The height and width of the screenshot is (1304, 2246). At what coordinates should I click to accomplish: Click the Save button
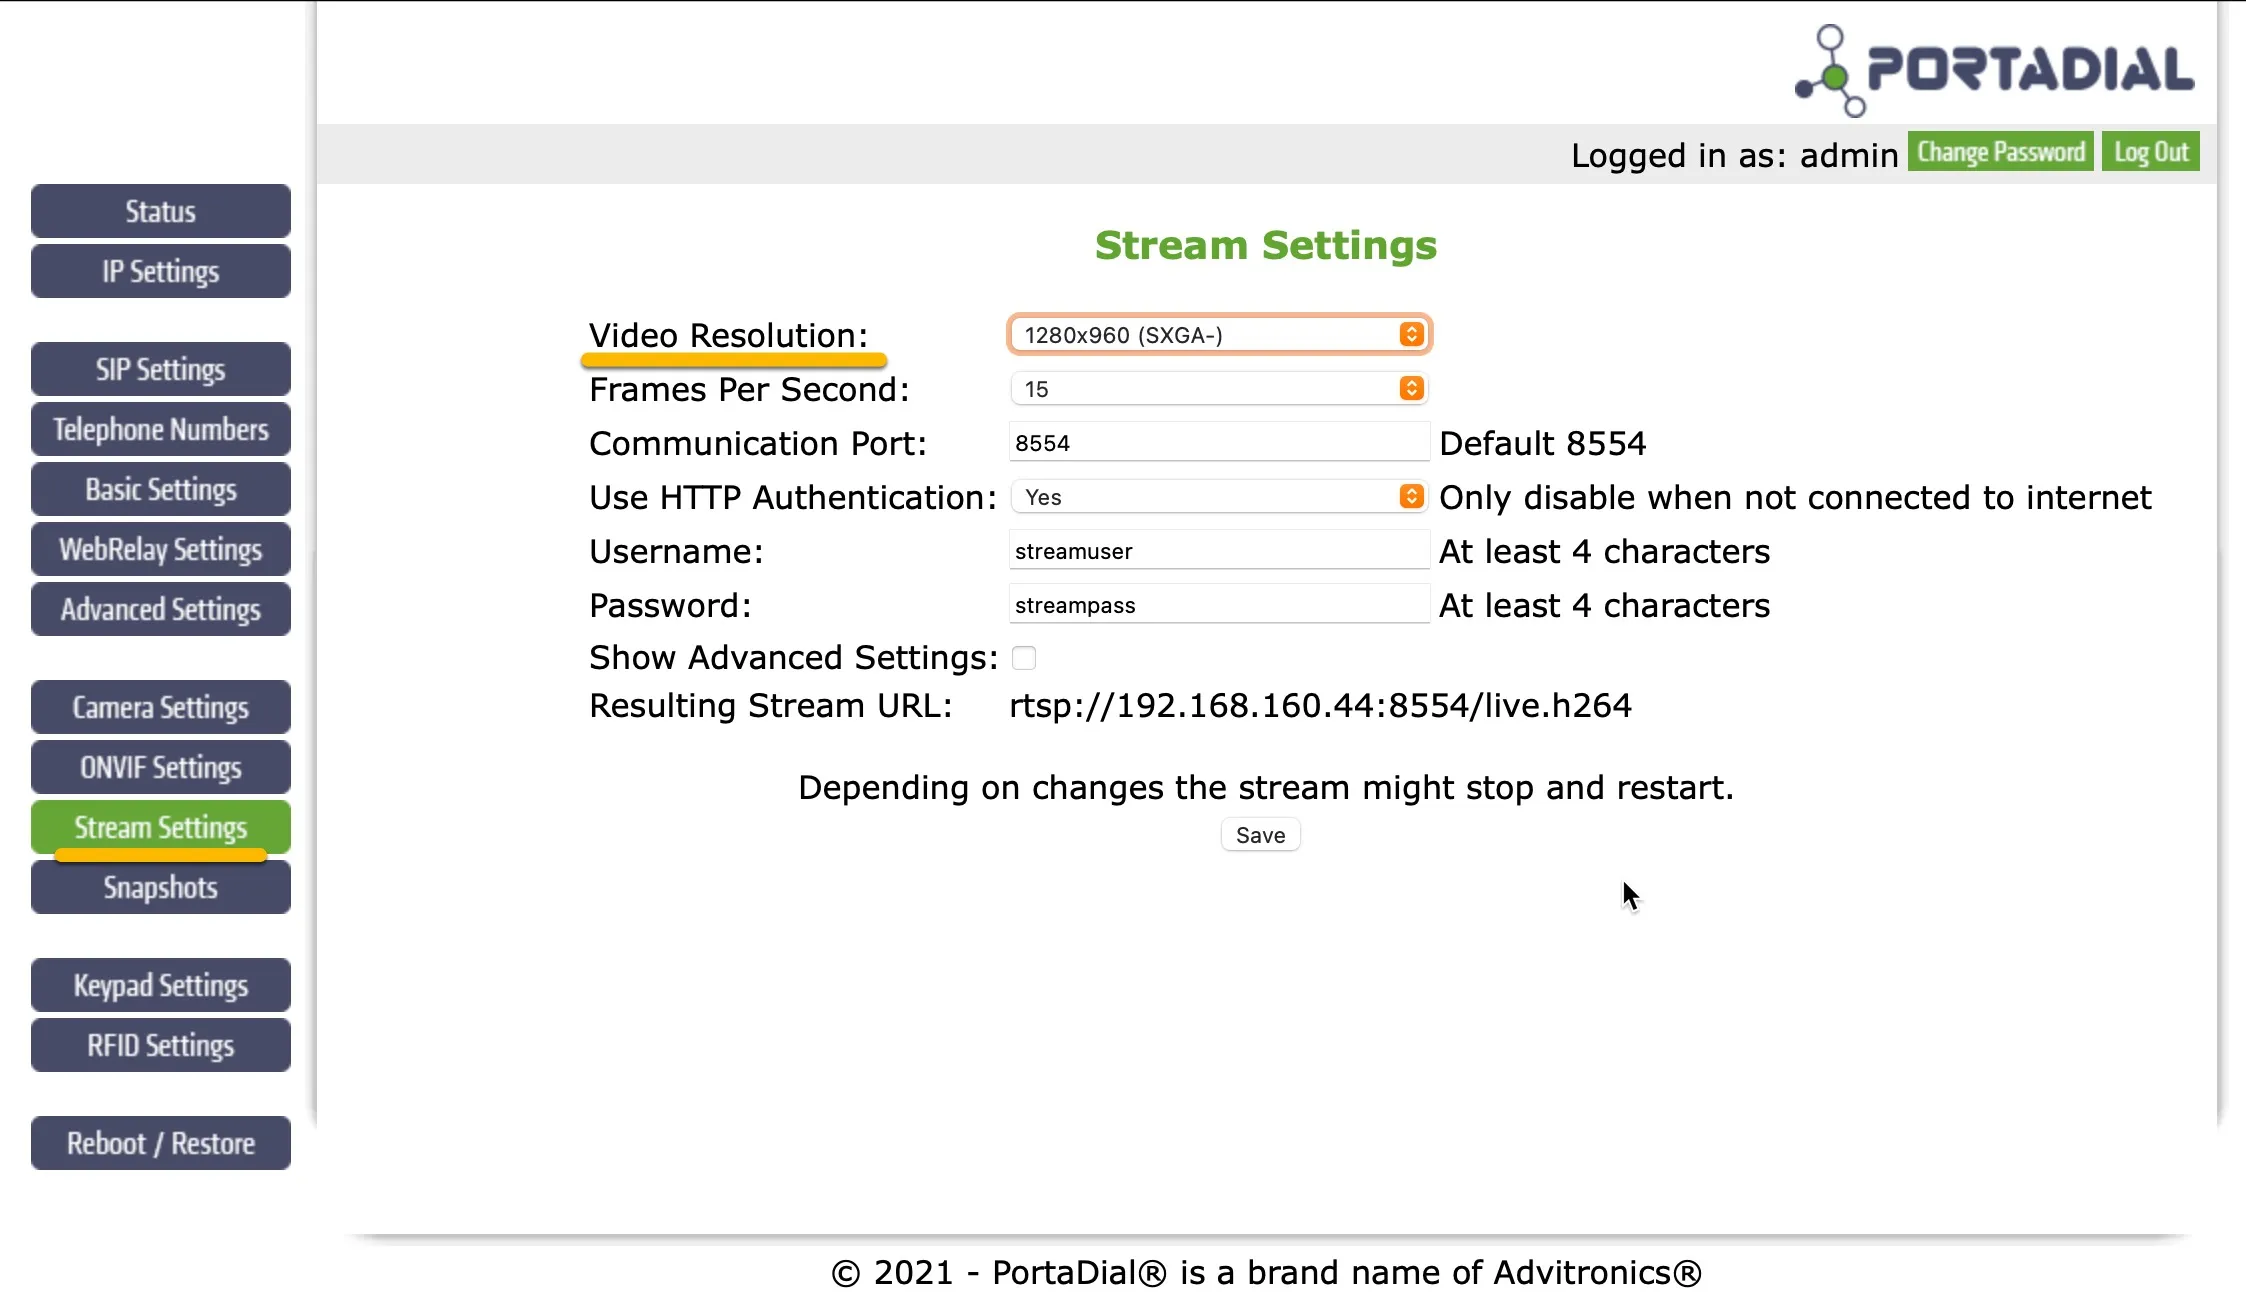(x=1260, y=835)
